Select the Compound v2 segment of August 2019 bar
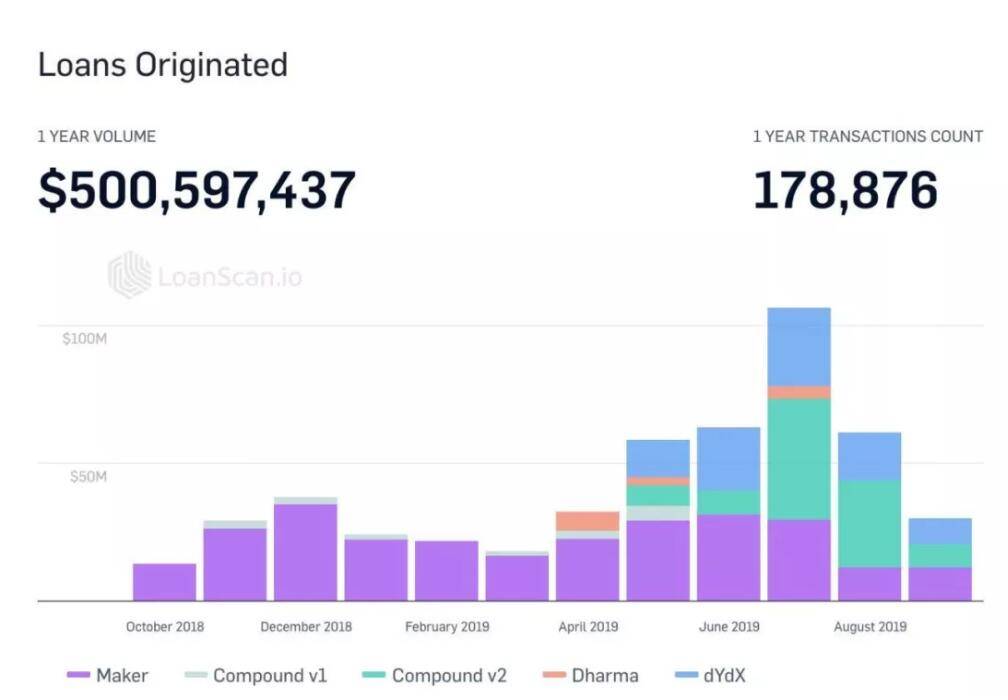1008x700 pixels. [x=869, y=524]
